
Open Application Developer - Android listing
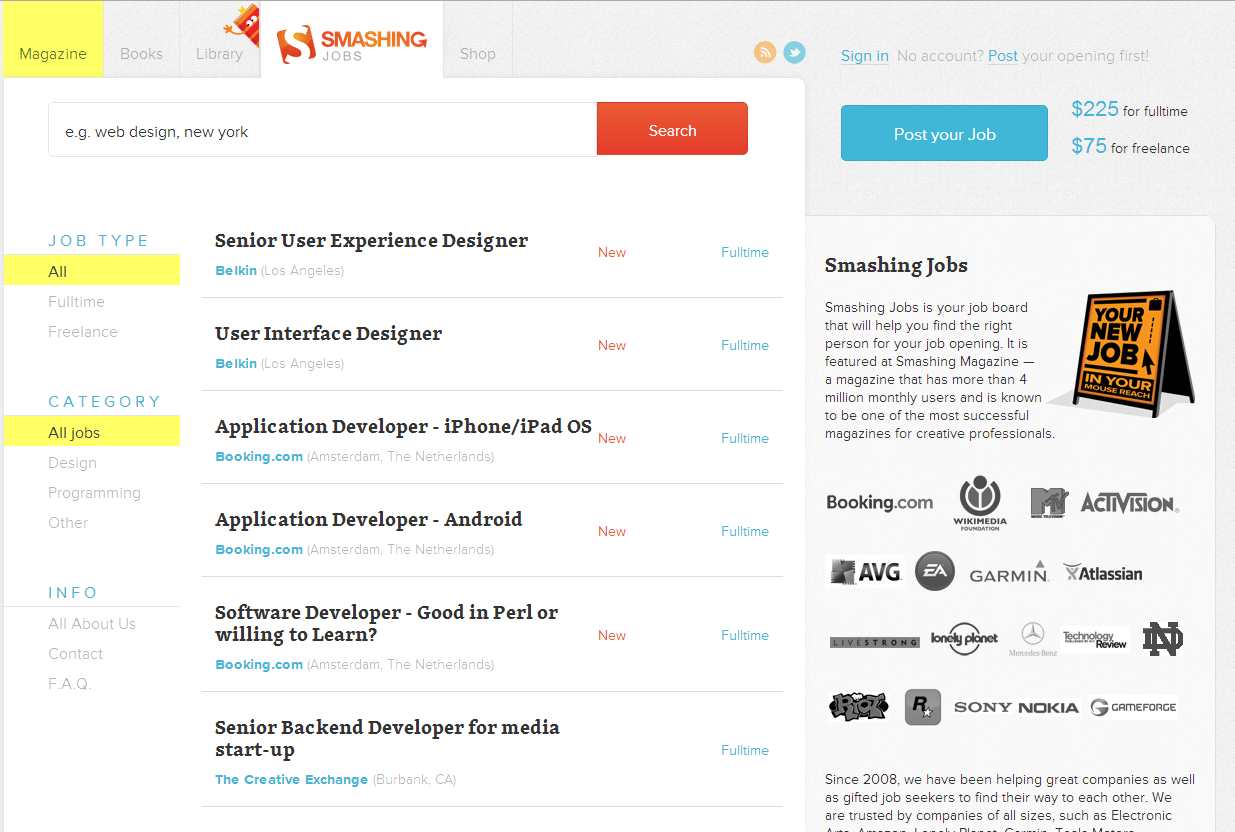pyautogui.click(x=368, y=519)
